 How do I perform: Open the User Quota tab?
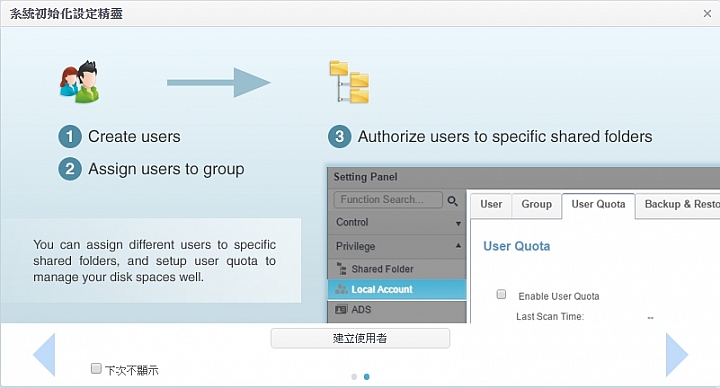tap(598, 205)
